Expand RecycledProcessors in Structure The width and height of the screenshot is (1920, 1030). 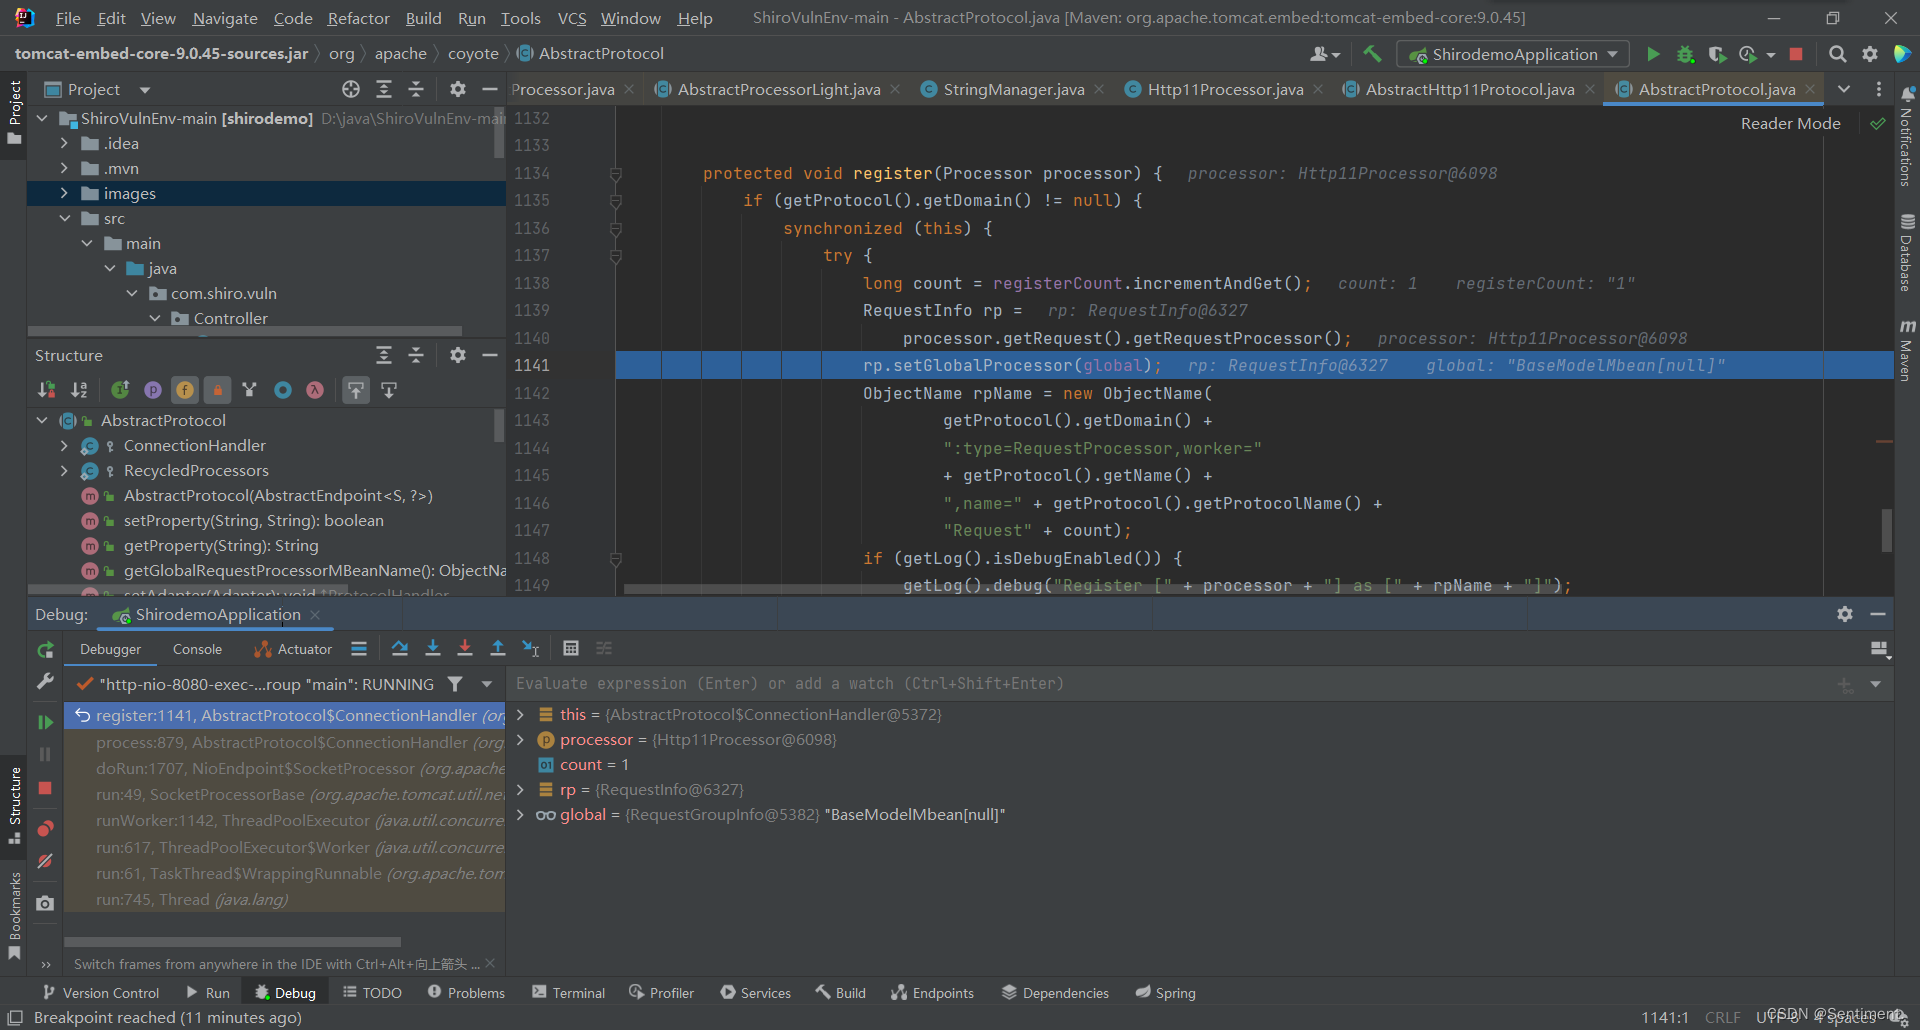(x=65, y=470)
